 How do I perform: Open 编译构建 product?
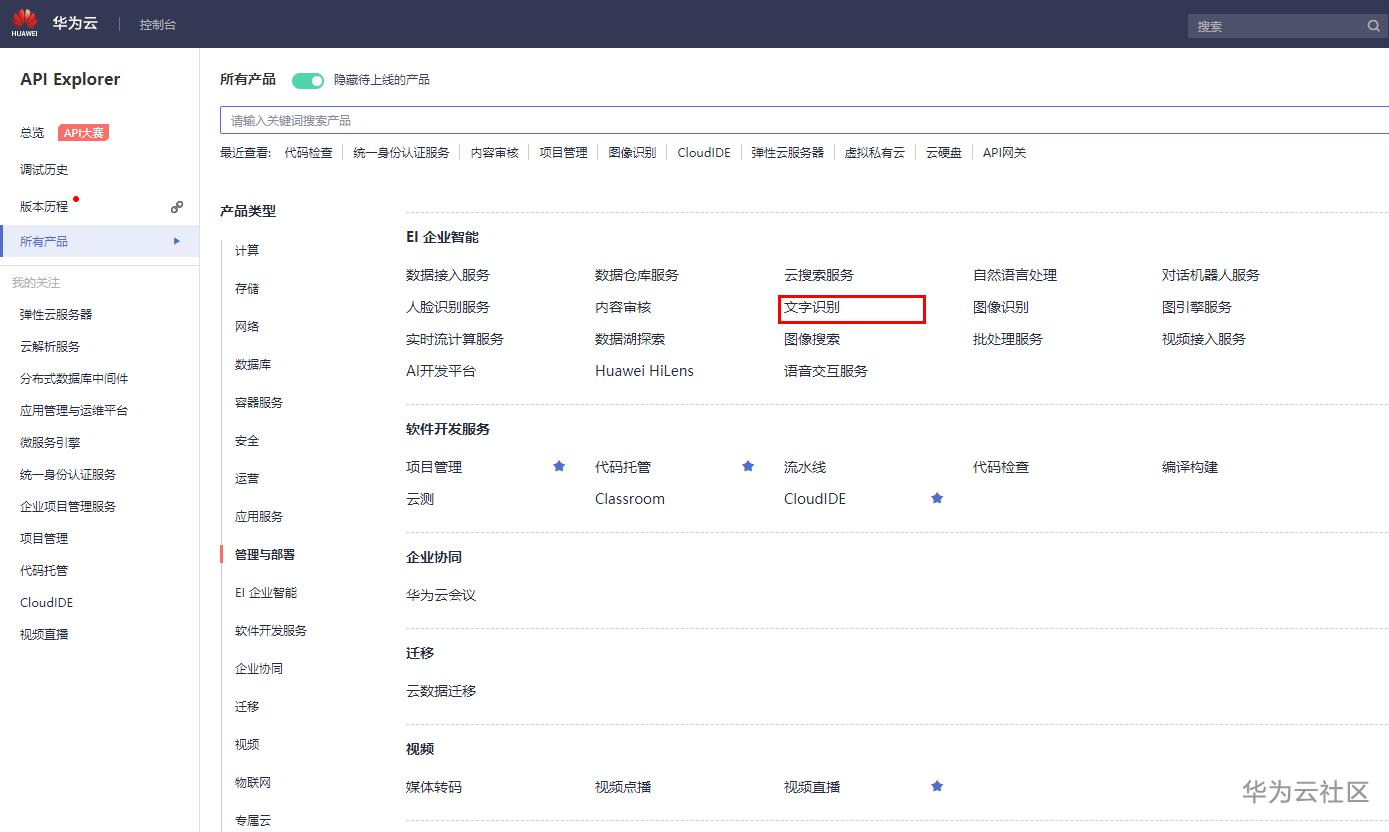point(1190,467)
